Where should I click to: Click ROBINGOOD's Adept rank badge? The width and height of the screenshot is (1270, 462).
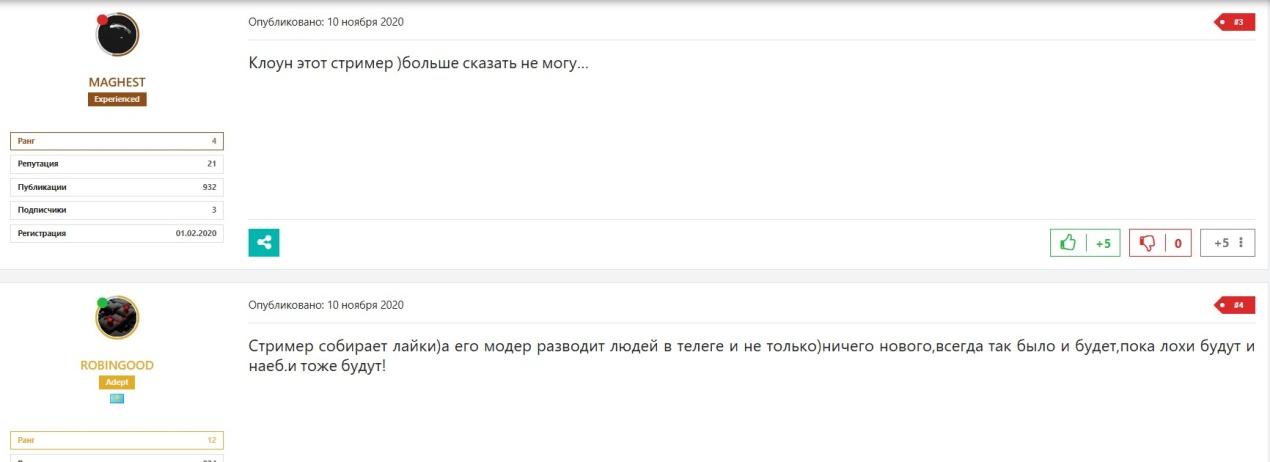tap(117, 382)
